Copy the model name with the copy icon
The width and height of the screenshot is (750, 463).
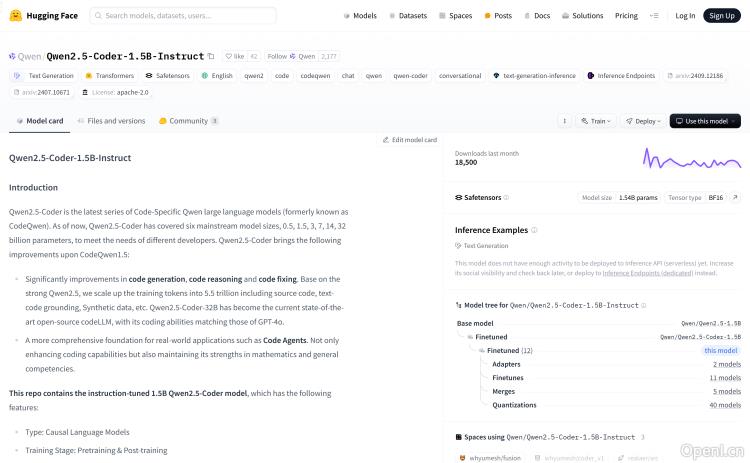(x=211, y=57)
